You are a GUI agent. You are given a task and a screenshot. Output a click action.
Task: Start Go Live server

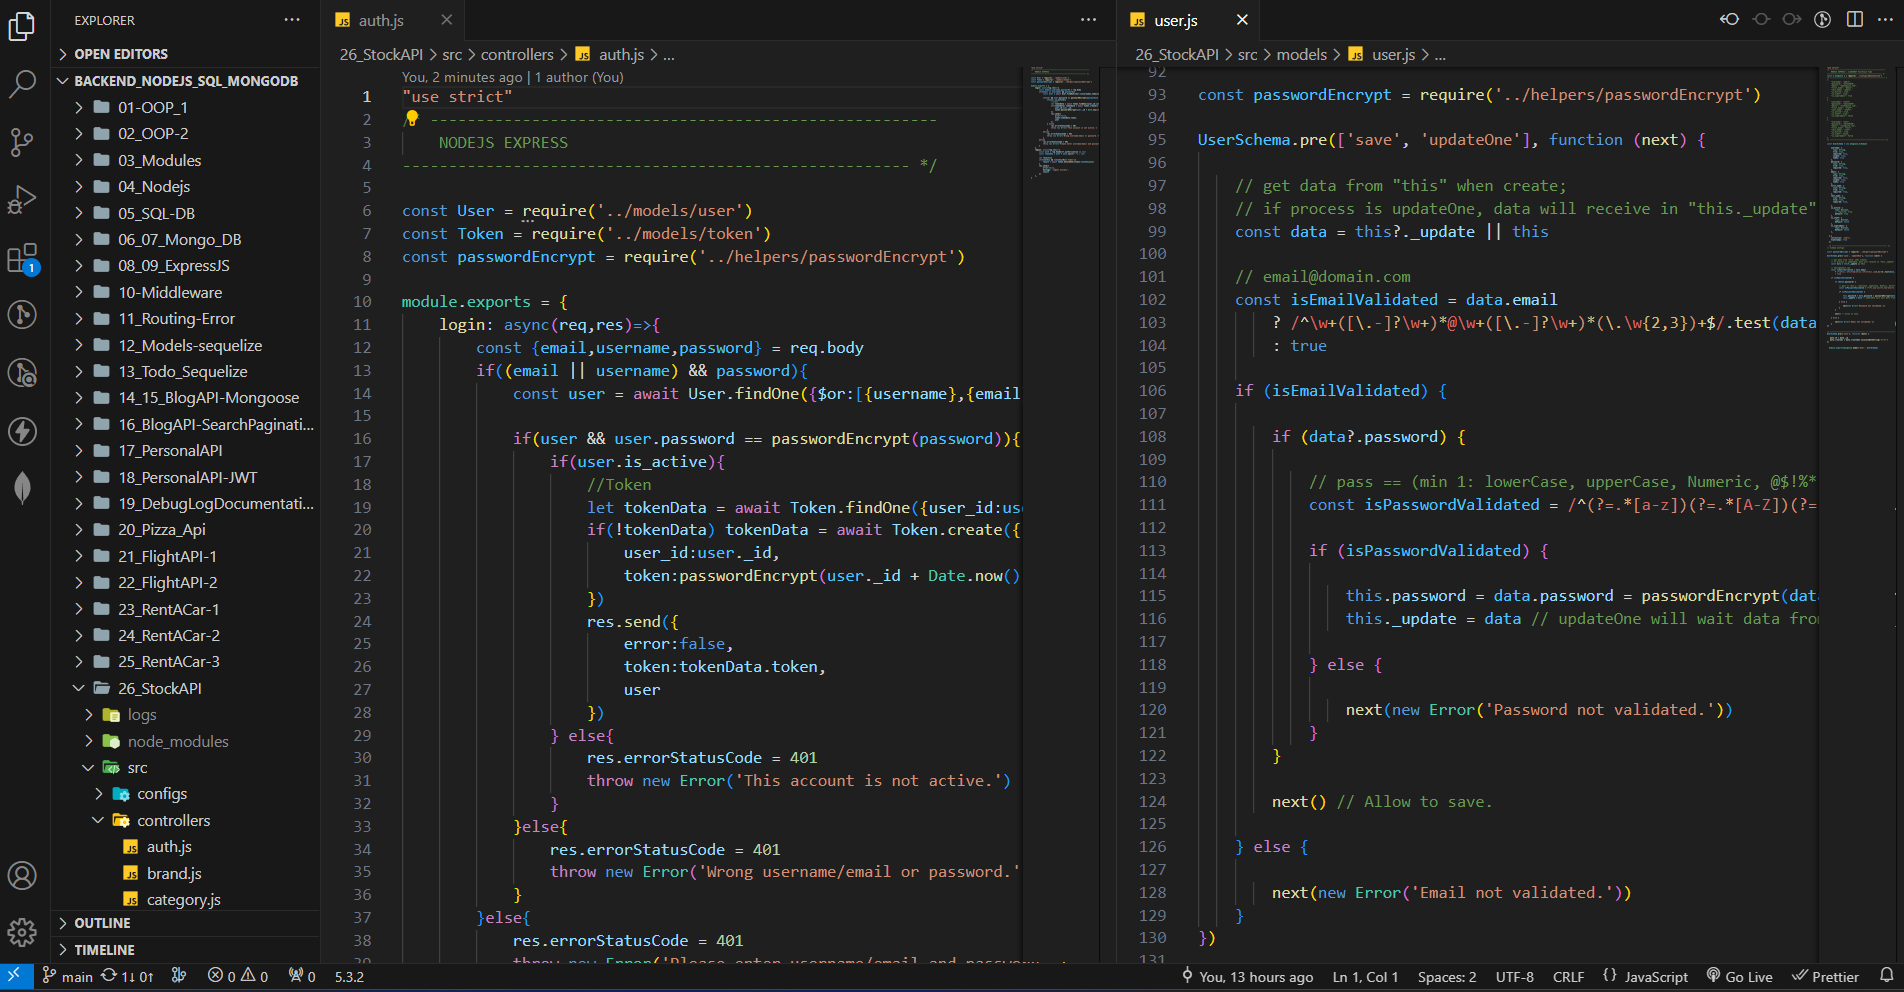pyautogui.click(x=1739, y=977)
